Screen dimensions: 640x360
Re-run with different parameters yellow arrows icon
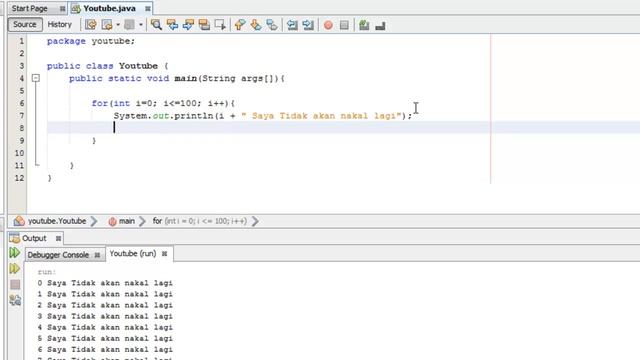tap(15, 268)
